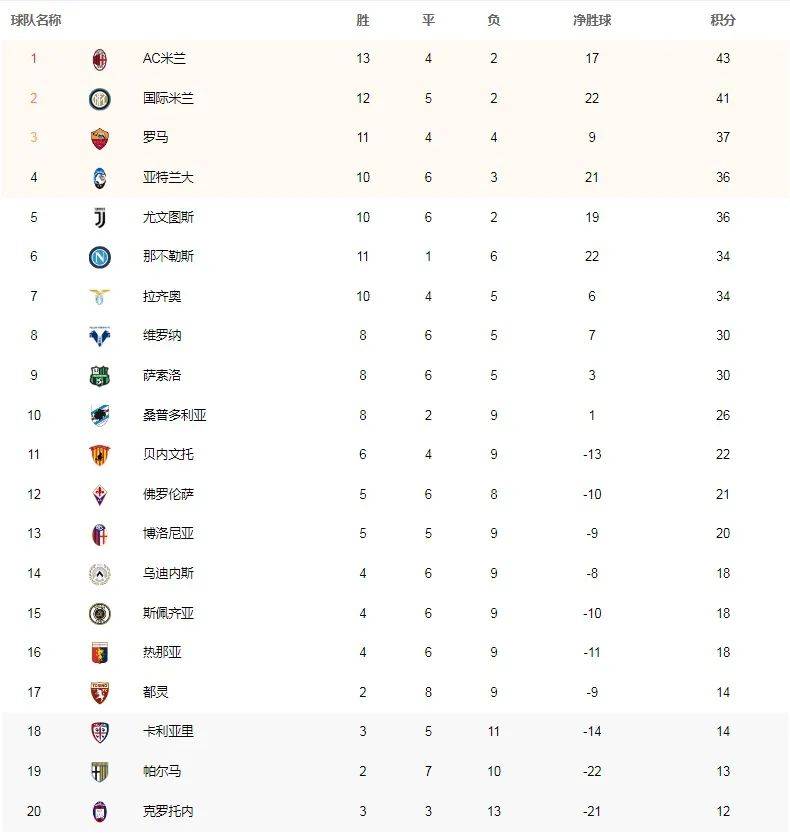Open the 桑普多利亚 team link
790x833 pixels.
[x=174, y=415]
